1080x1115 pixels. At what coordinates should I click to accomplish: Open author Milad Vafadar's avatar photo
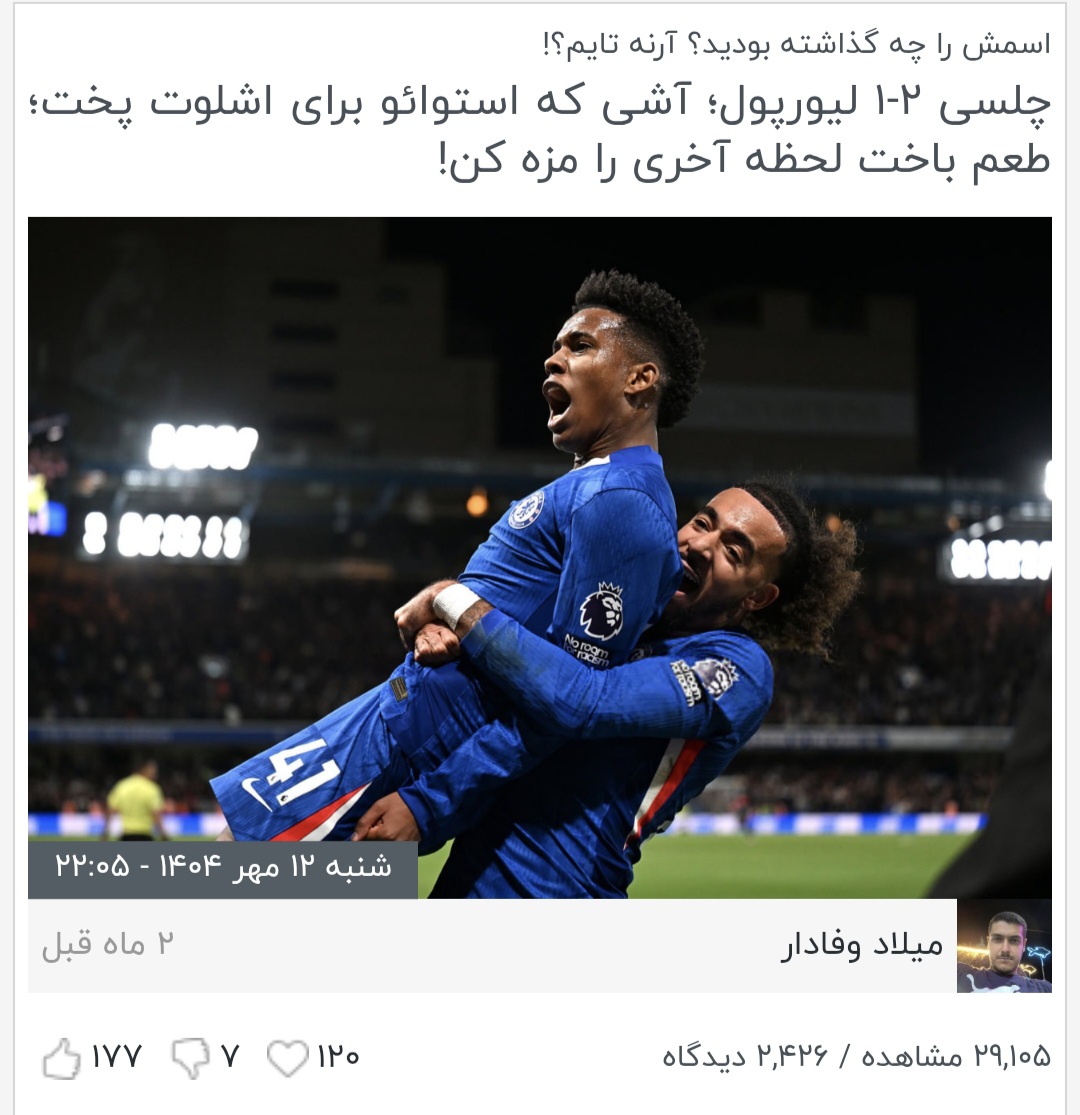coord(1004,946)
